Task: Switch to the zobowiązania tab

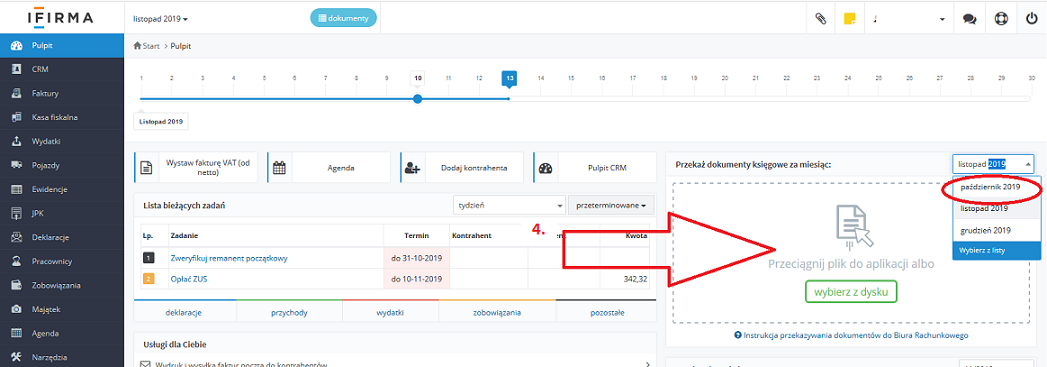Action: (497, 312)
